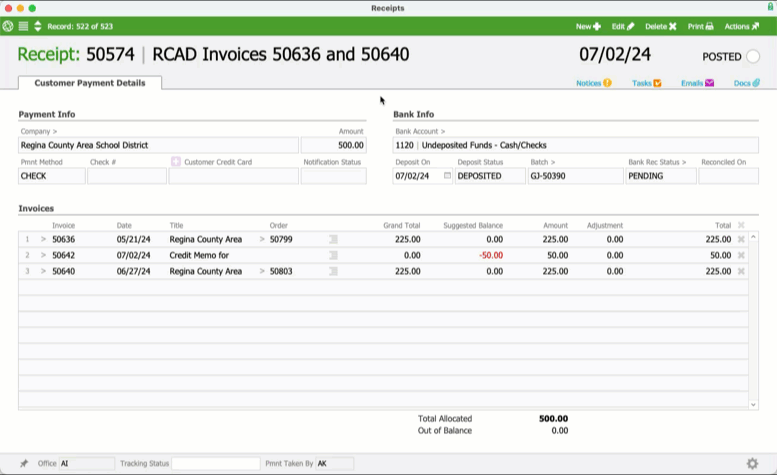Click the Bank Rec Status field PENDING

(x=661, y=176)
